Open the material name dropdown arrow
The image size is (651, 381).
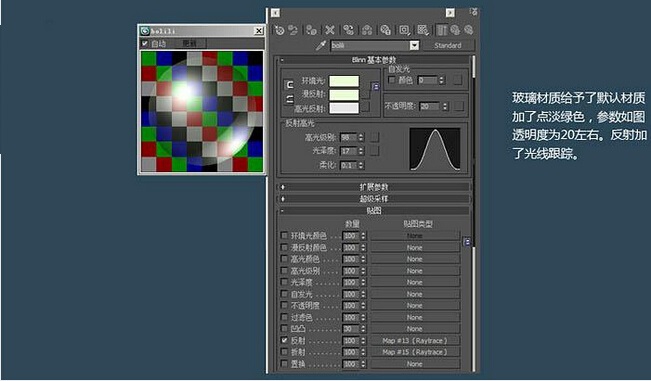(x=414, y=45)
